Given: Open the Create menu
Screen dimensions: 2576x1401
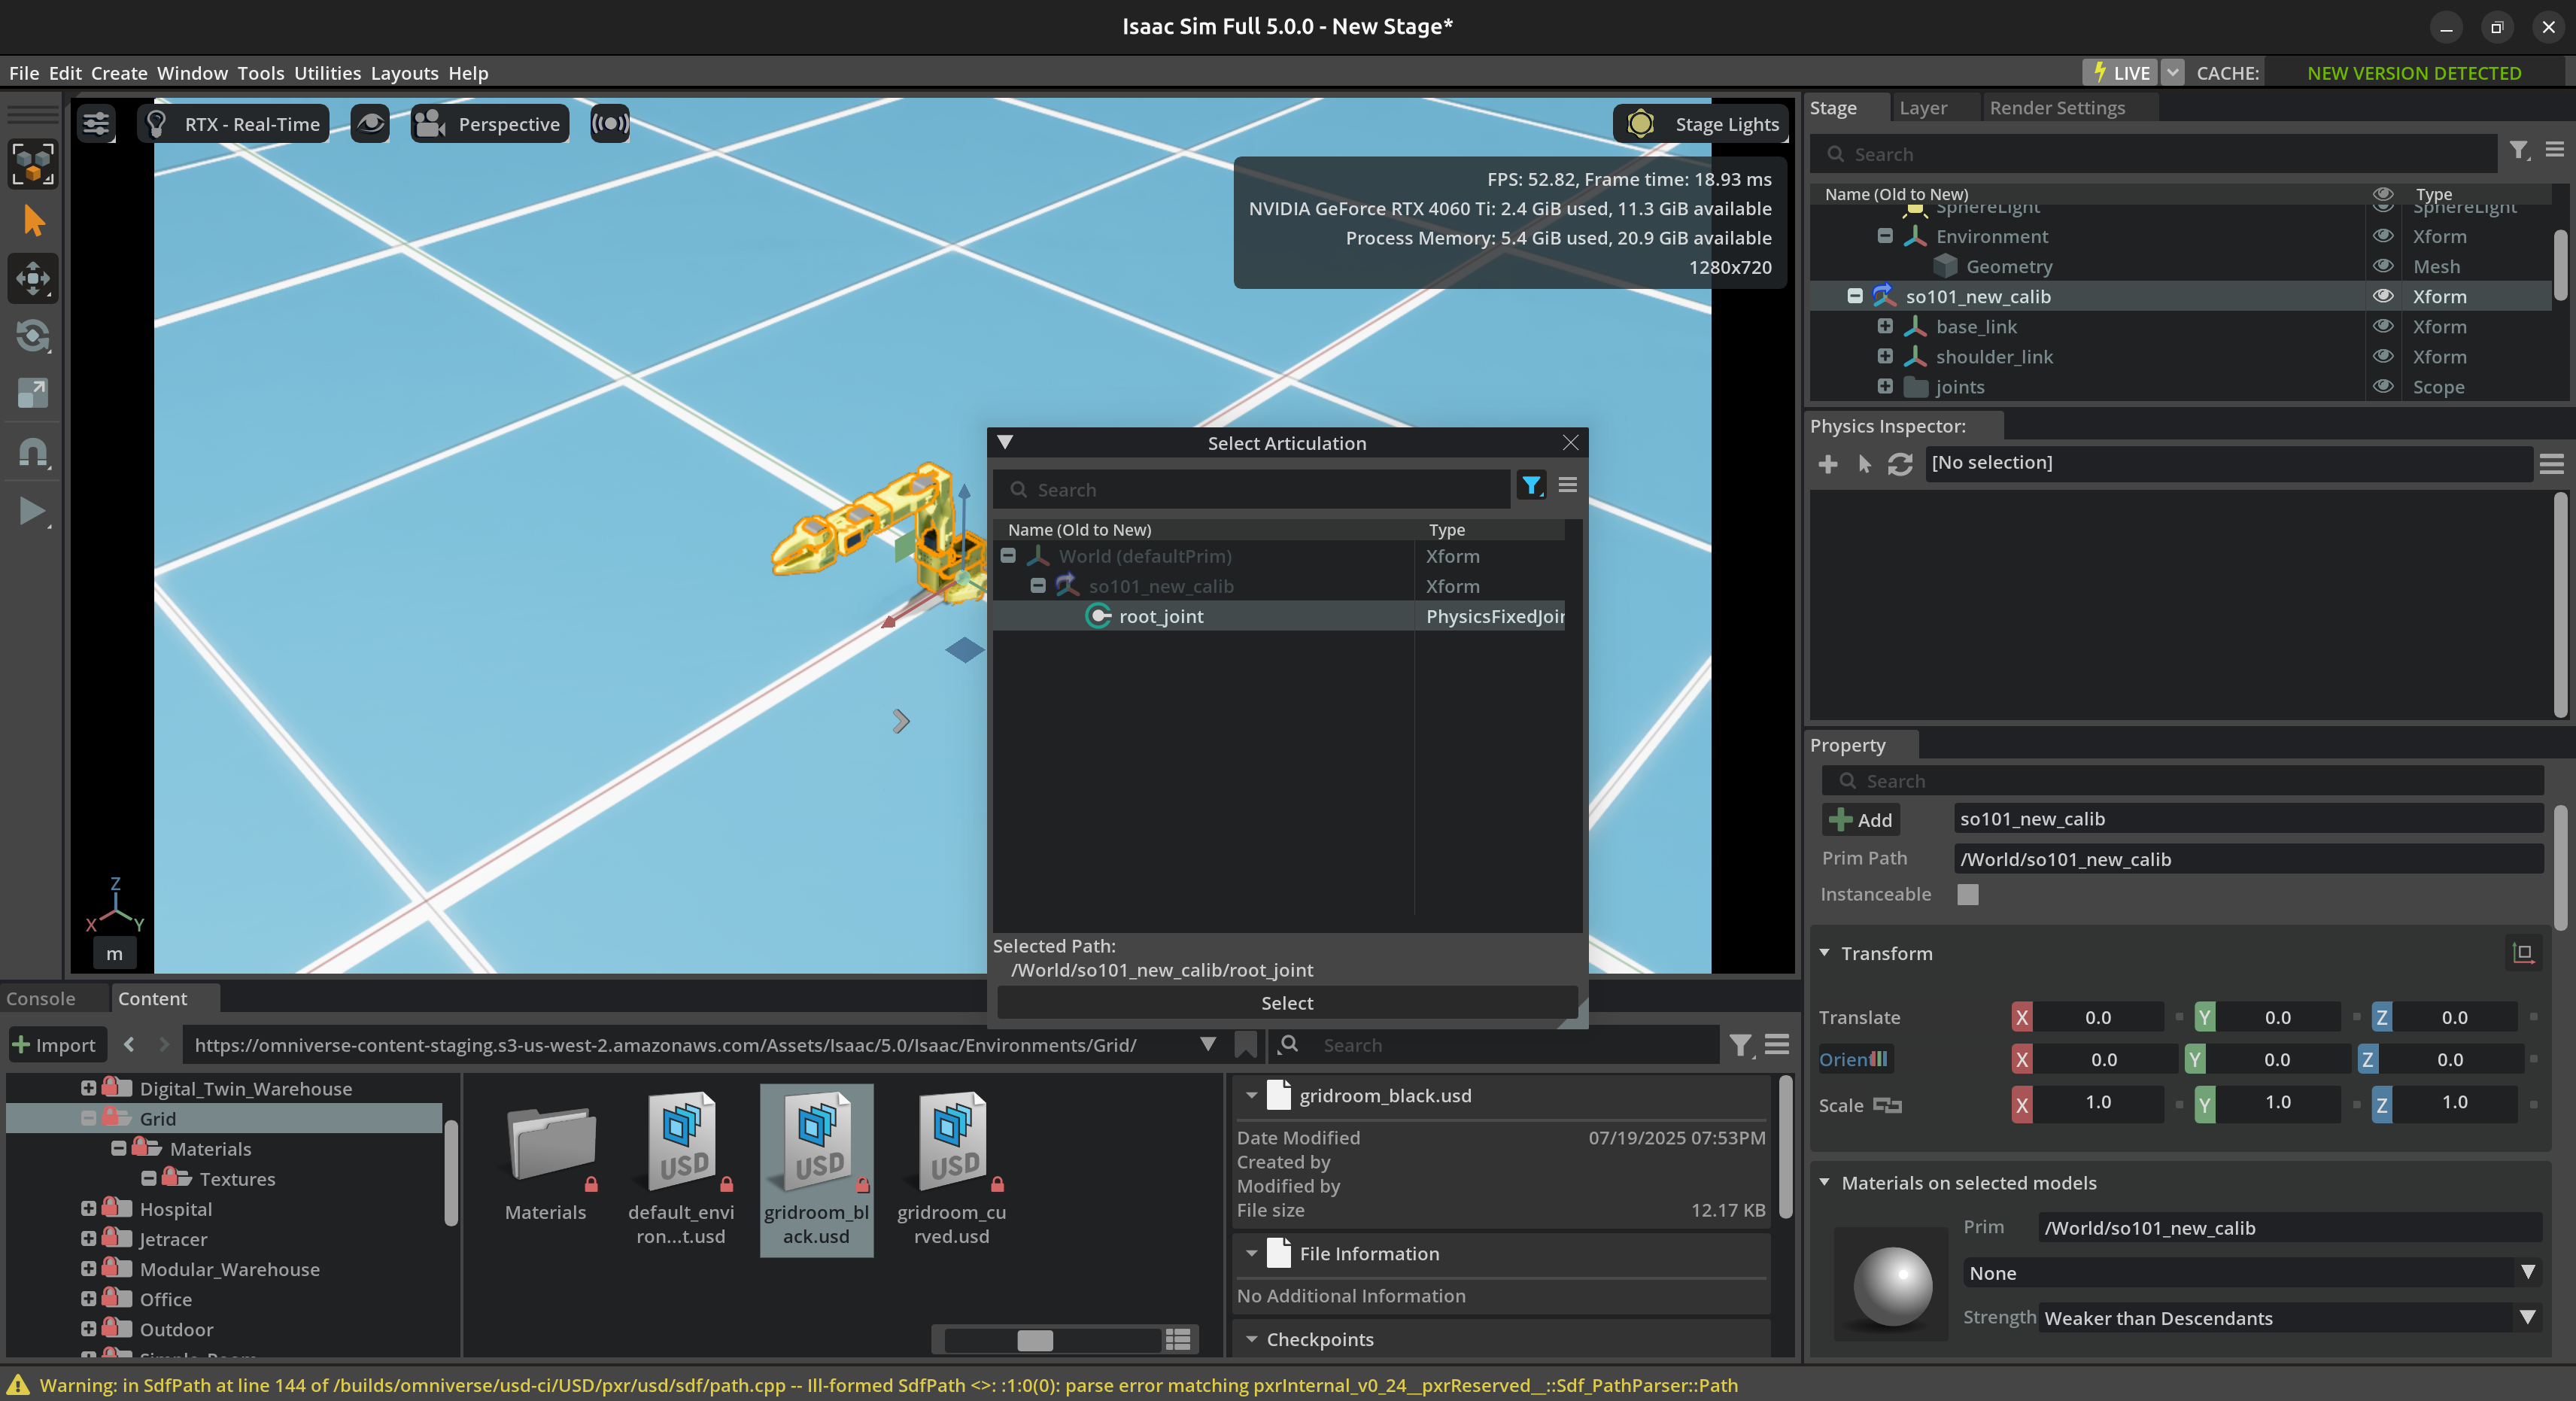Looking at the screenshot, I should click(x=119, y=73).
